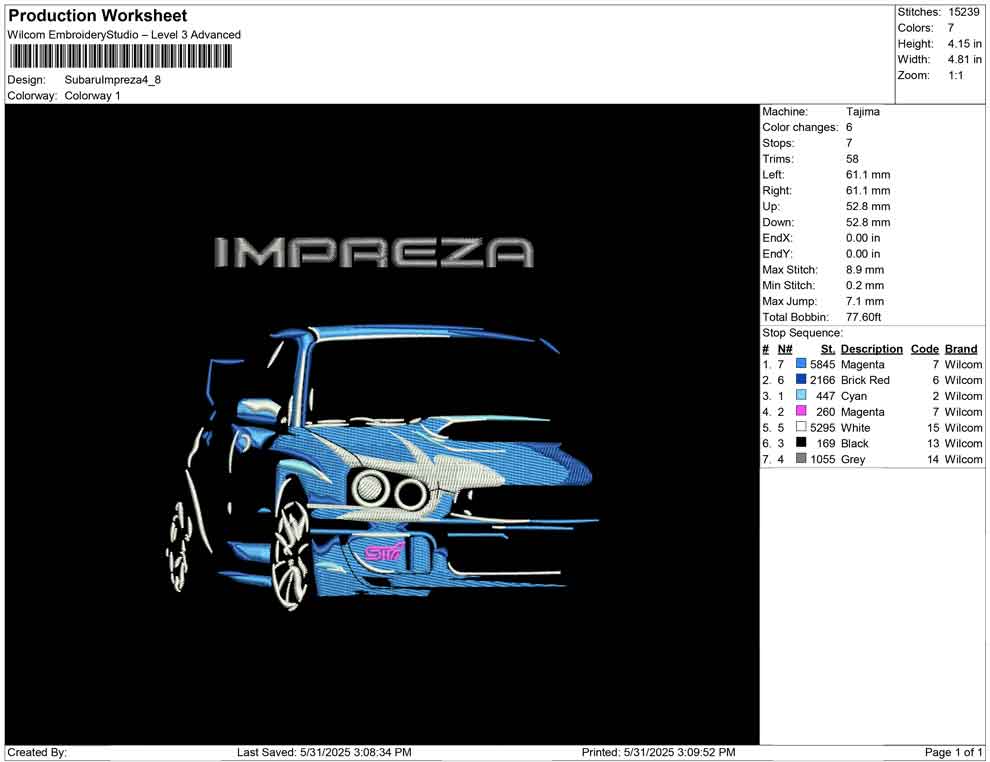Viewport: 990px width, 762px height.
Task: Click the Max Jump value '7.1 mm'
Action: (x=865, y=301)
